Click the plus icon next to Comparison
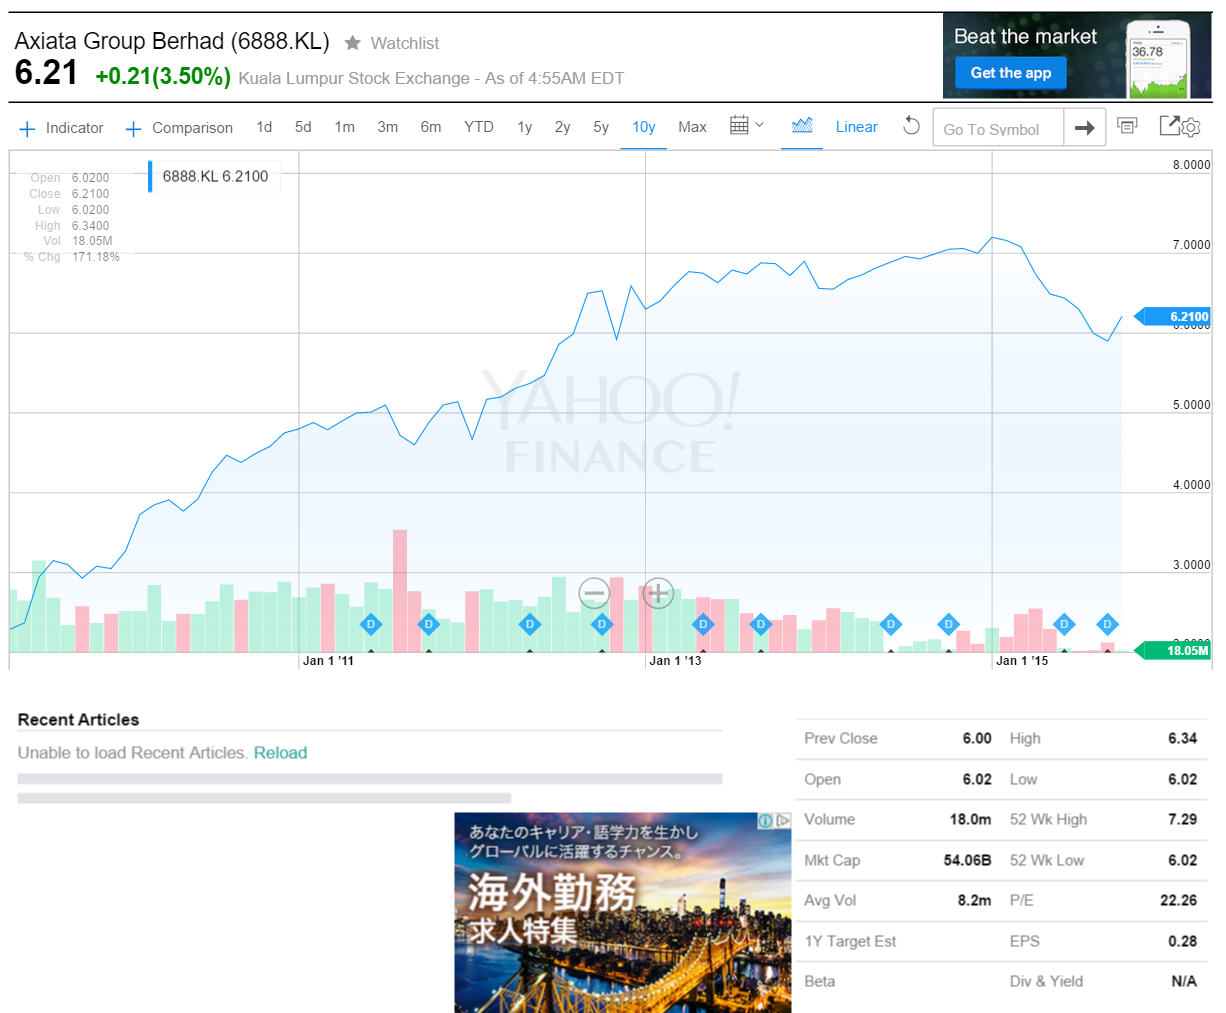Image resolution: width=1226 pixels, height=1013 pixels. click(133, 129)
